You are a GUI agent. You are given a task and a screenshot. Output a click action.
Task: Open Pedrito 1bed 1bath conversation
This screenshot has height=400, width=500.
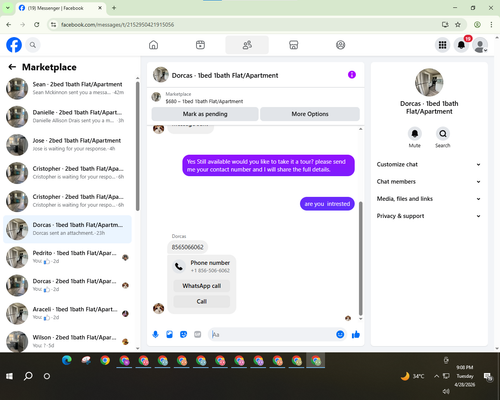coord(67,257)
